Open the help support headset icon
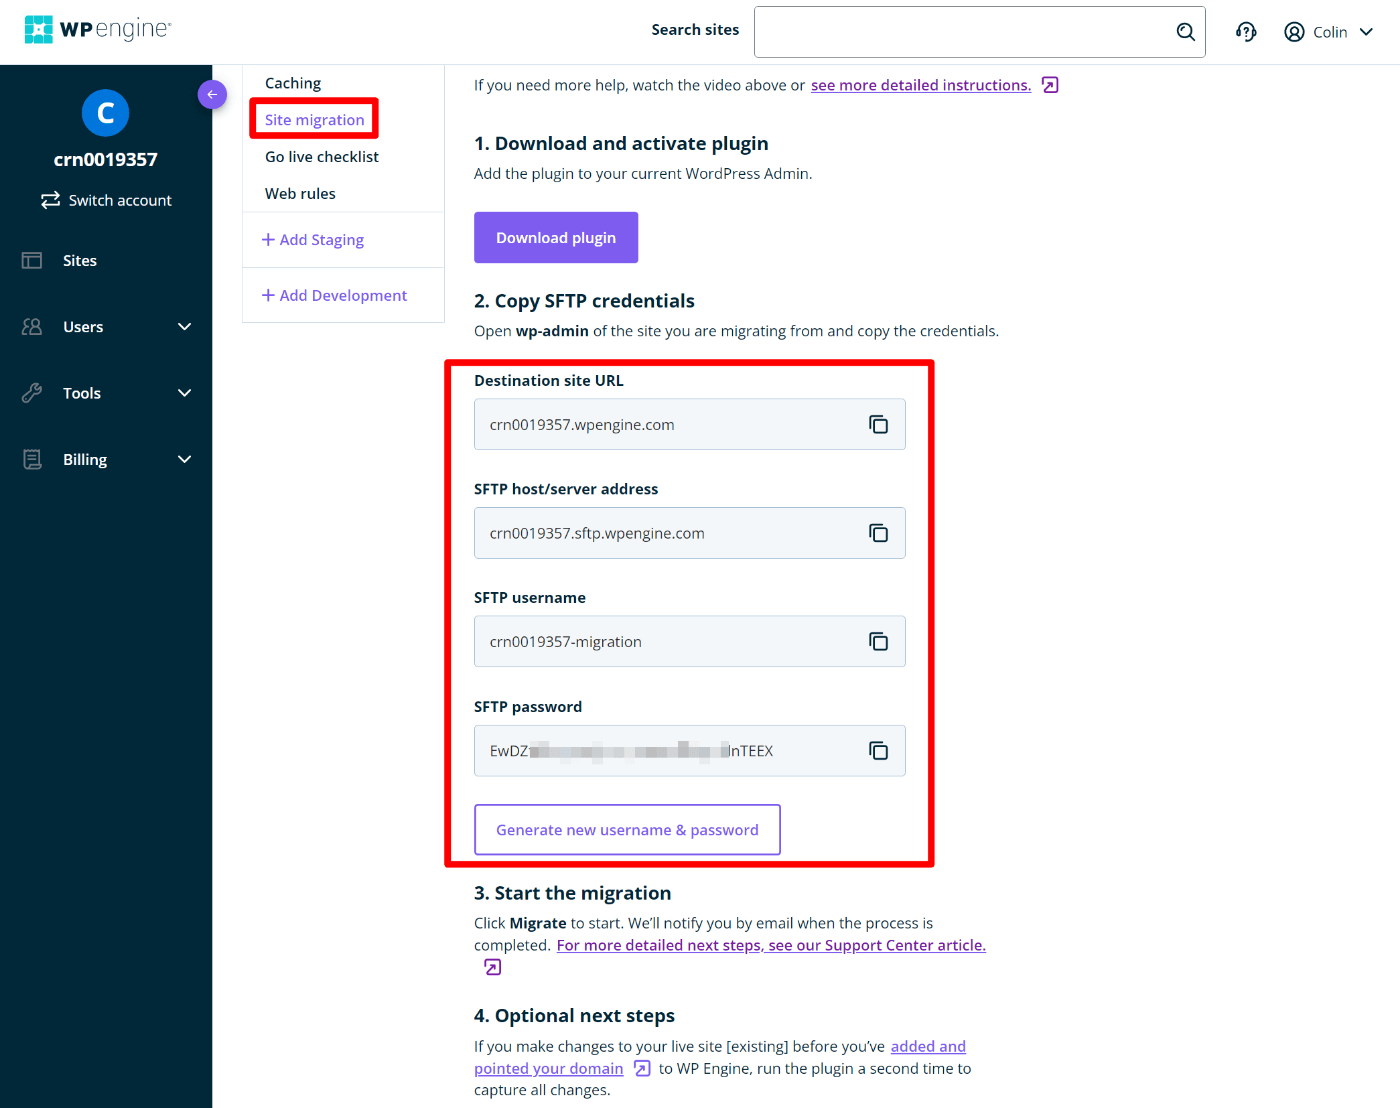The width and height of the screenshot is (1400, 1108). pyautogui.click(x=1246, y=32)
